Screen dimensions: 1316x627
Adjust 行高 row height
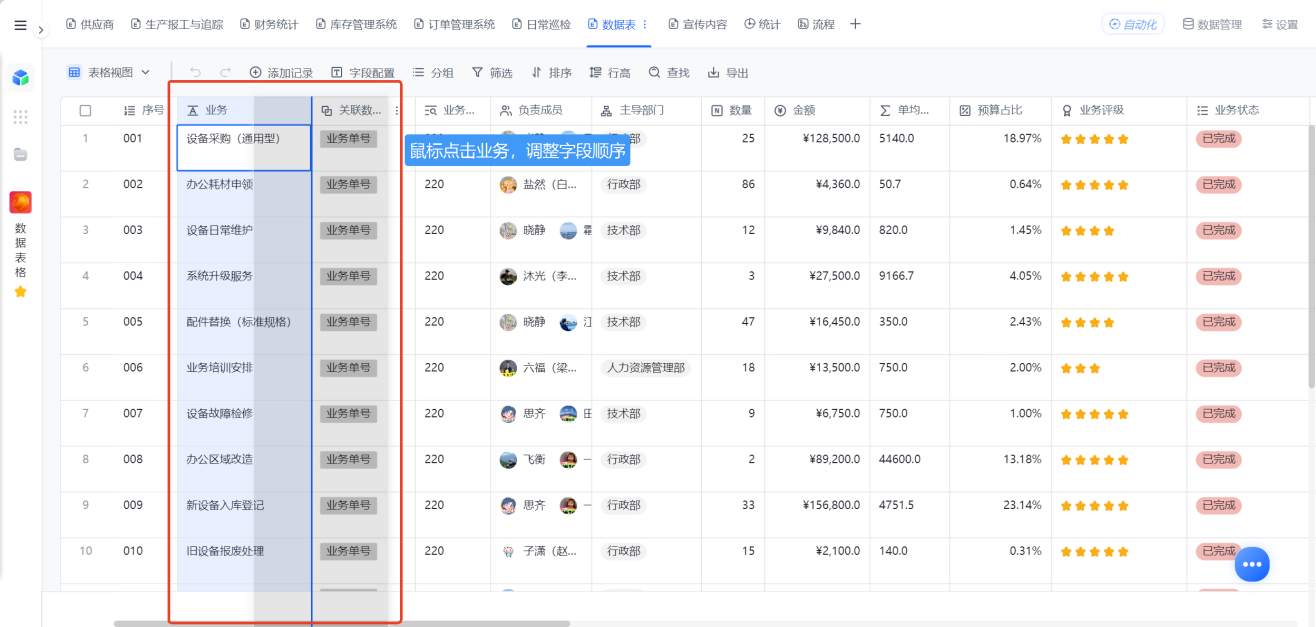(610, 73)
